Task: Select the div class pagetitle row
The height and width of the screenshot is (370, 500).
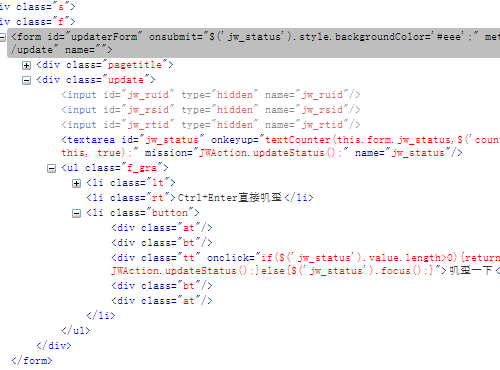Action: point(105,65)
